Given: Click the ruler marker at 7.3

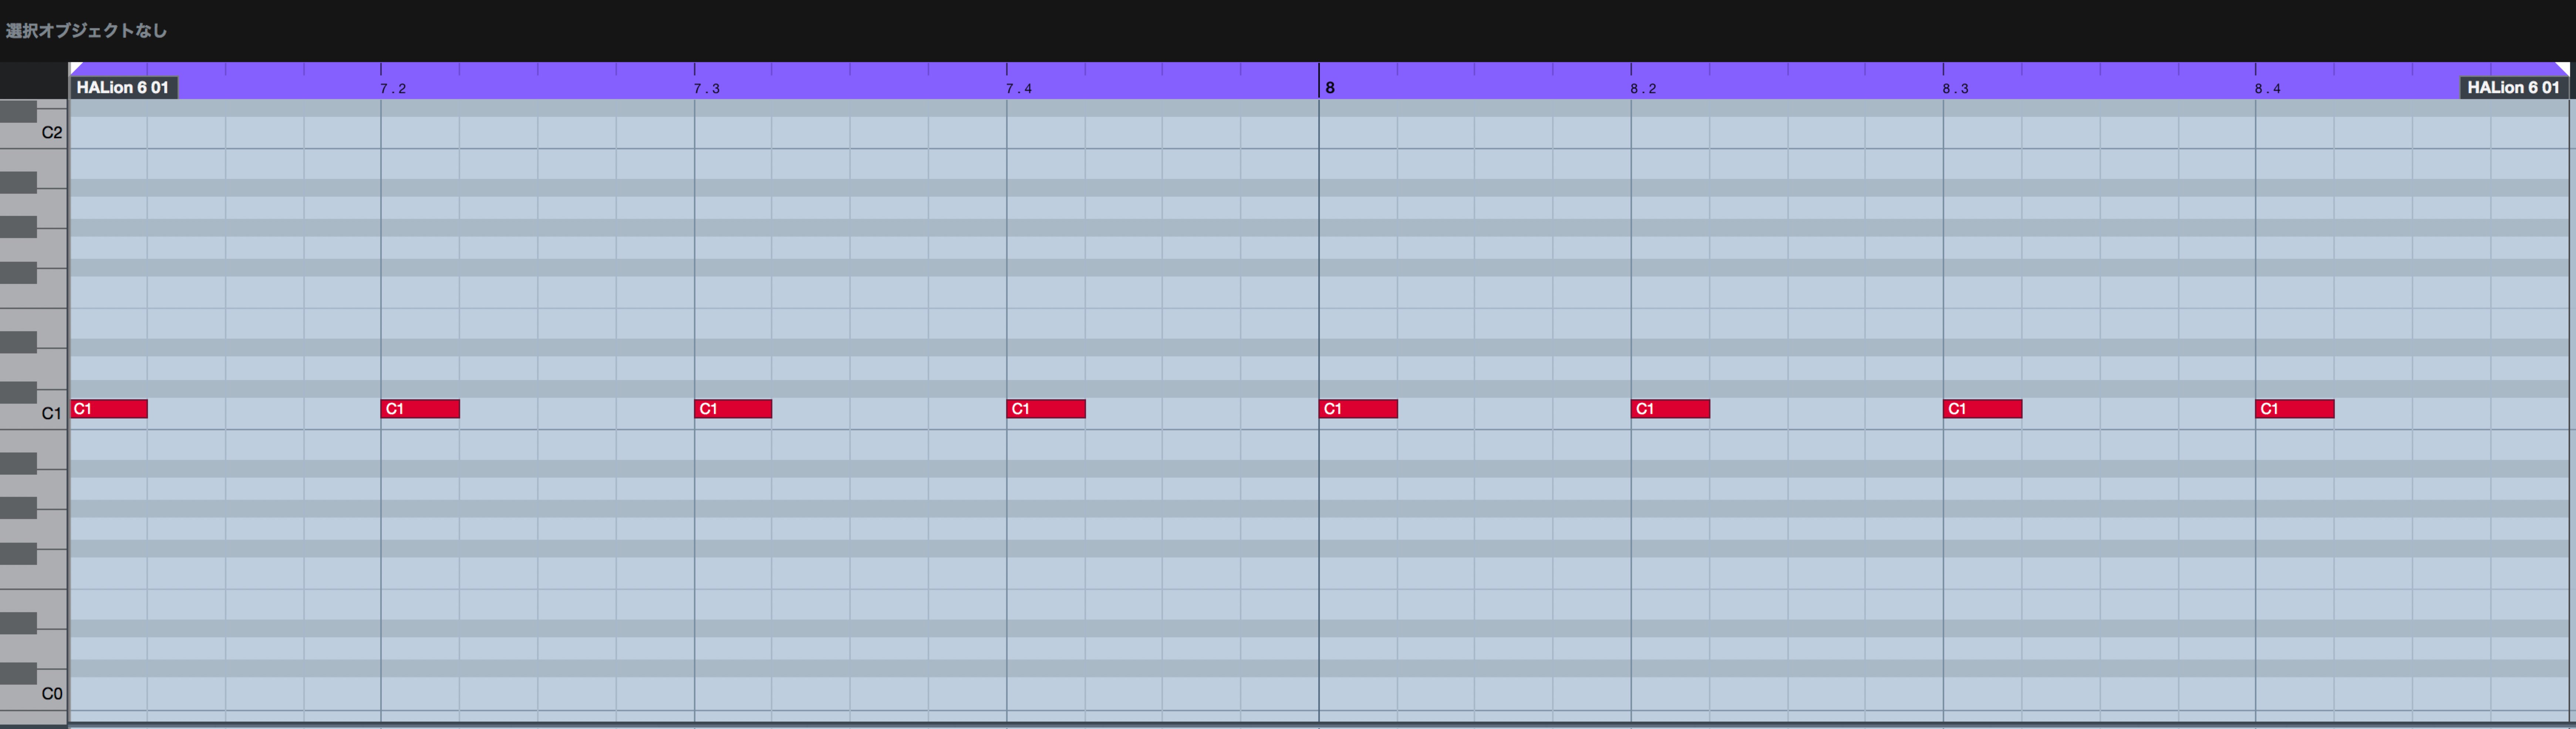Looking at the screenshot, I should [707, 89].
